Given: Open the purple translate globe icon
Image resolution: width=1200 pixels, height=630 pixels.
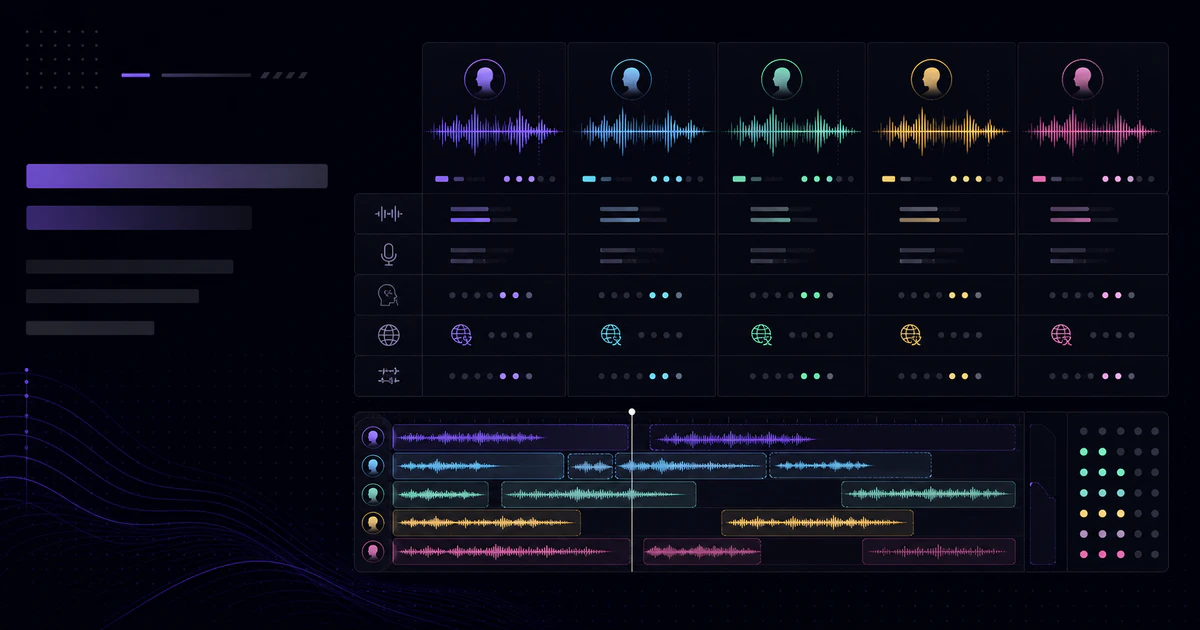Looking at the screenshot, I should pyautogui.click(x=461, y=335).
